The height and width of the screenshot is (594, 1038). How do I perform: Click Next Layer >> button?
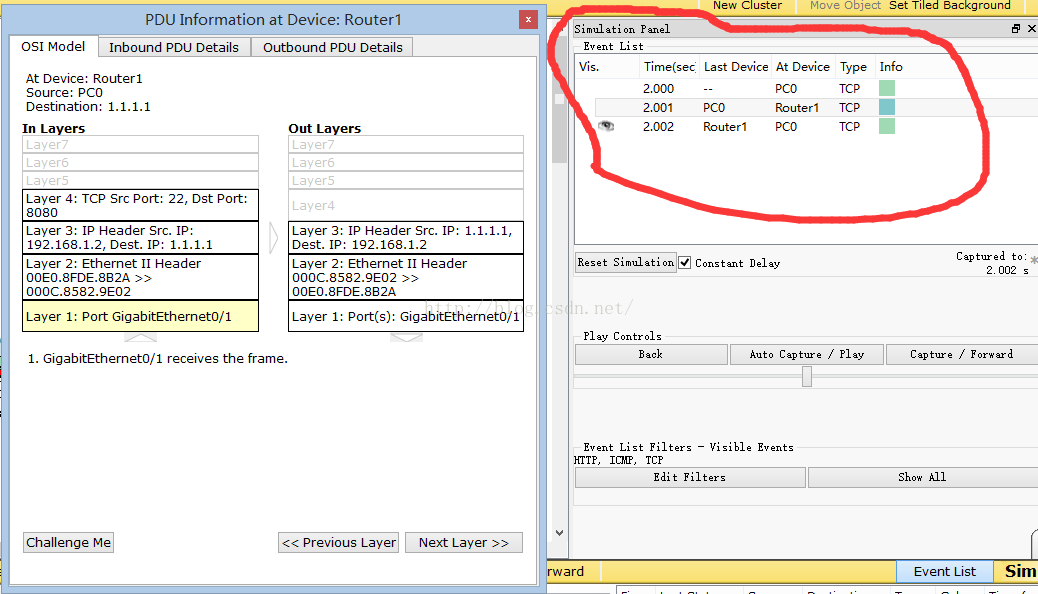(x=463, y=542)
